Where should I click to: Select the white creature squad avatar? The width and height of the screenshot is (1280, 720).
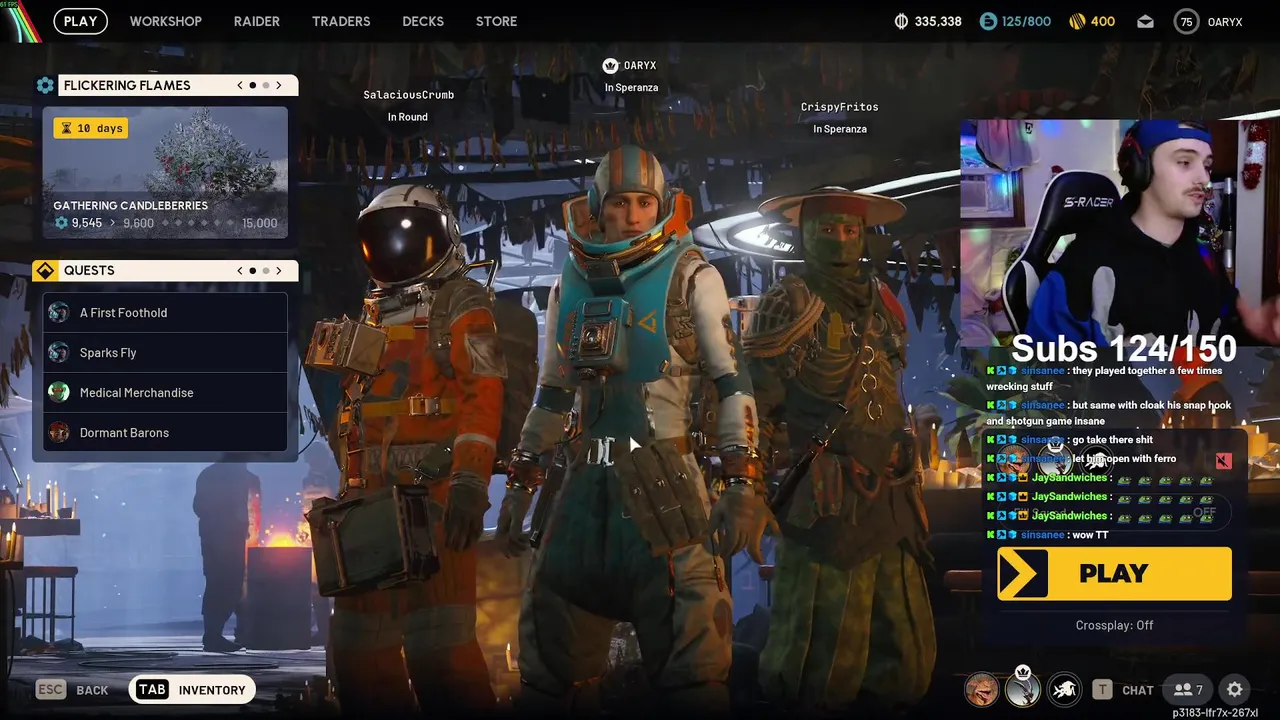pyautogui.click(x=1064, y=689)
